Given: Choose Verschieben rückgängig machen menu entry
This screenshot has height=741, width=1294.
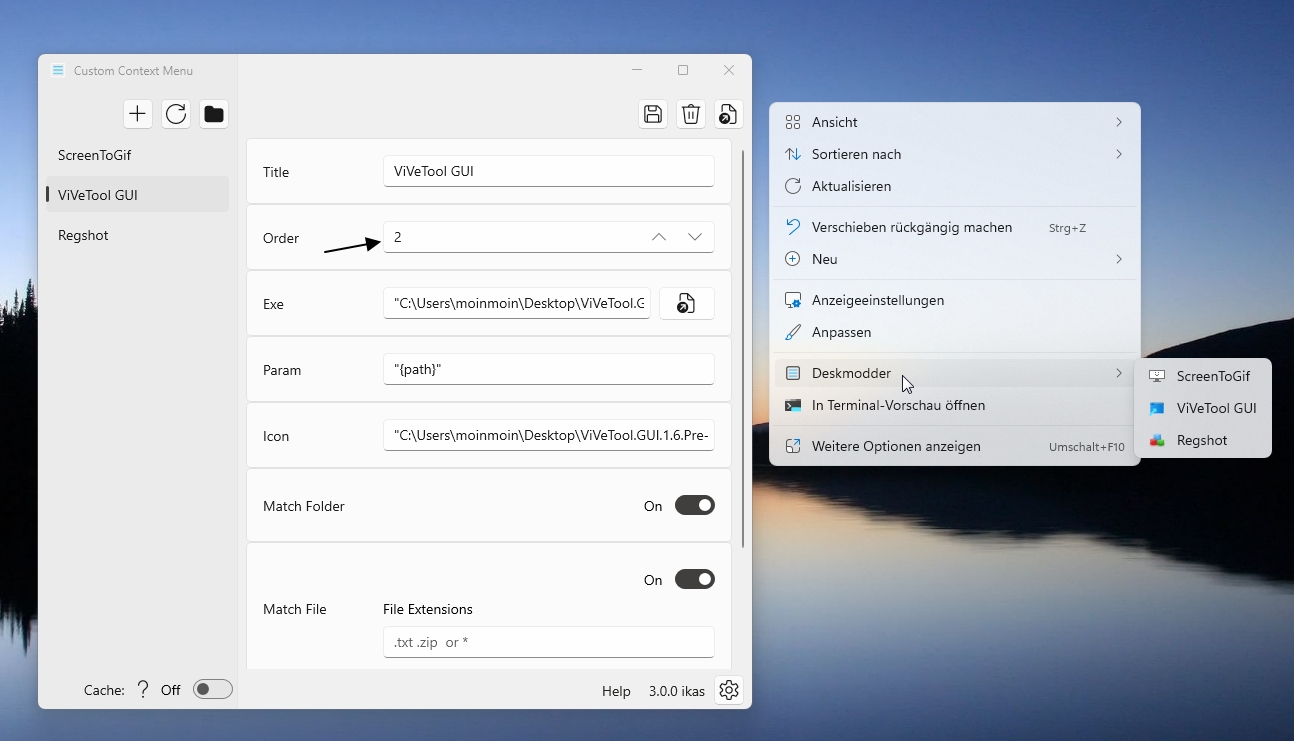Looking at the screenshot, I should coord(955,227).
